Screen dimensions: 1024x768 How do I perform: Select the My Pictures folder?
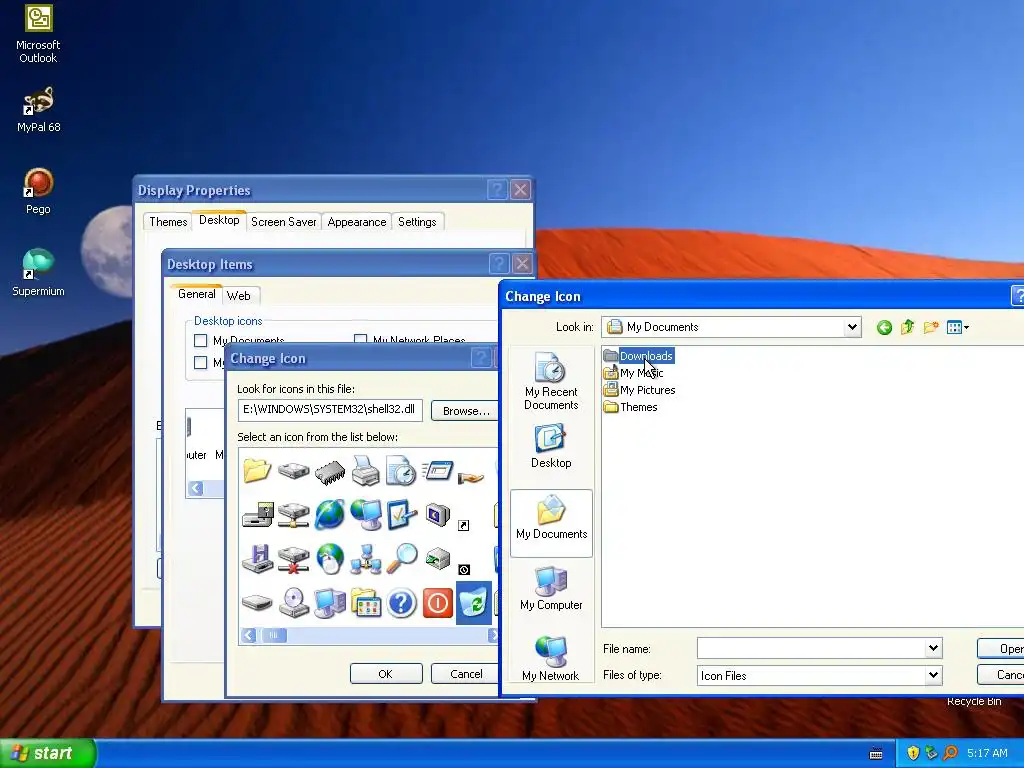coord(639,390)
